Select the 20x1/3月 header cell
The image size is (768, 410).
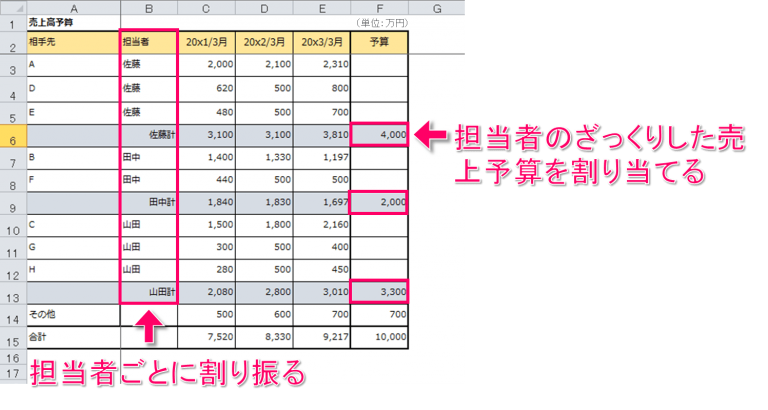point(207,42)
